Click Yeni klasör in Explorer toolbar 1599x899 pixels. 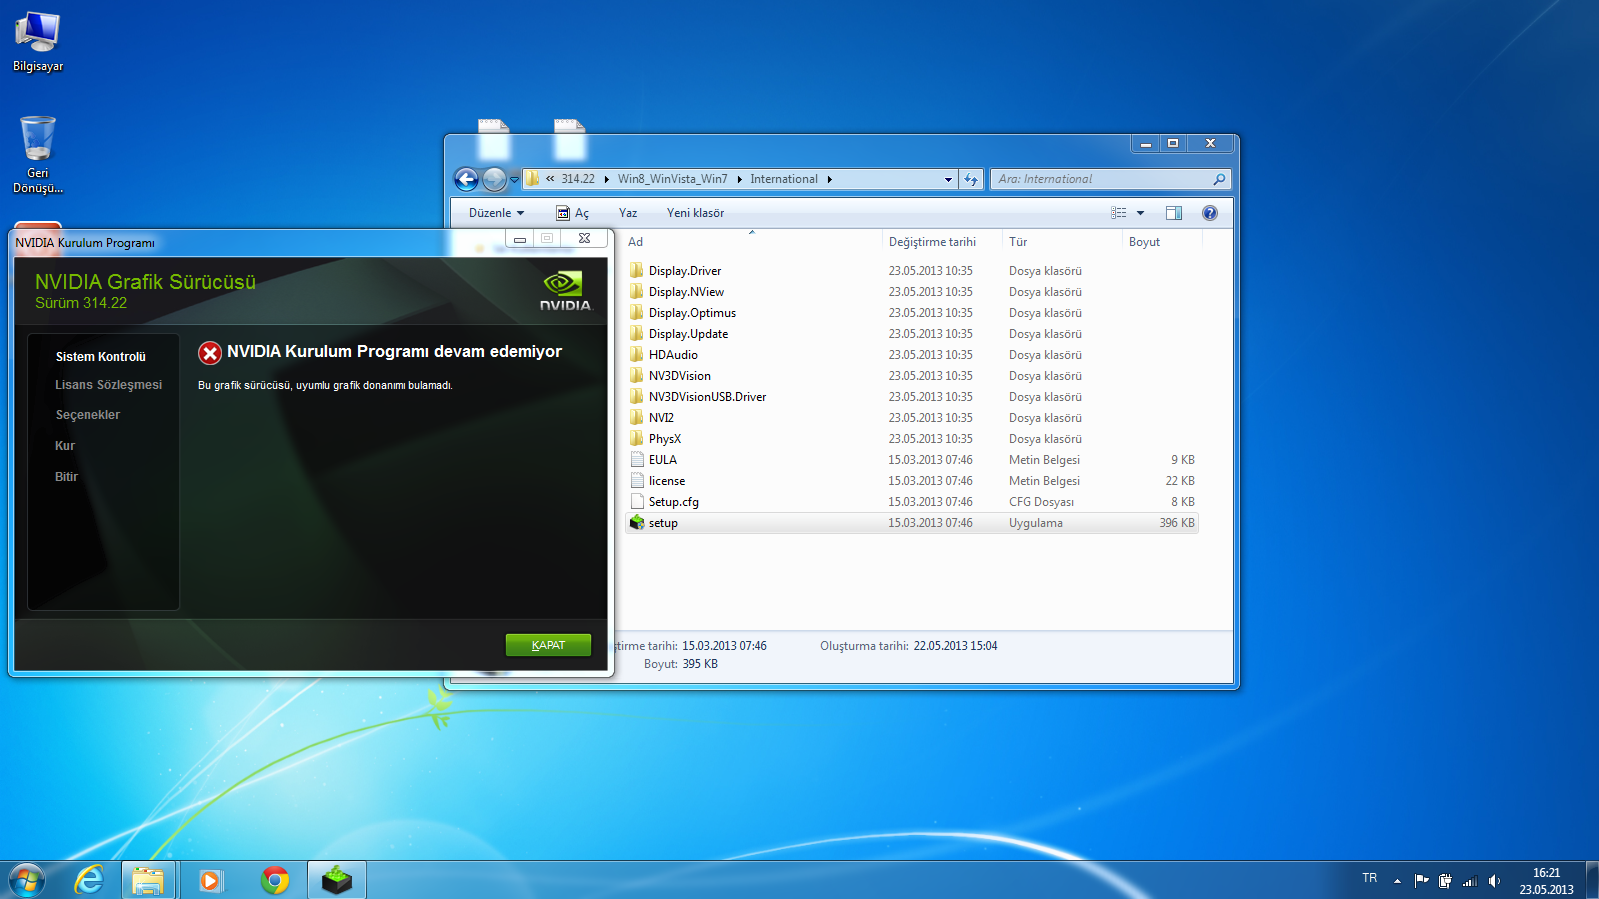click(x=695, y=213)
